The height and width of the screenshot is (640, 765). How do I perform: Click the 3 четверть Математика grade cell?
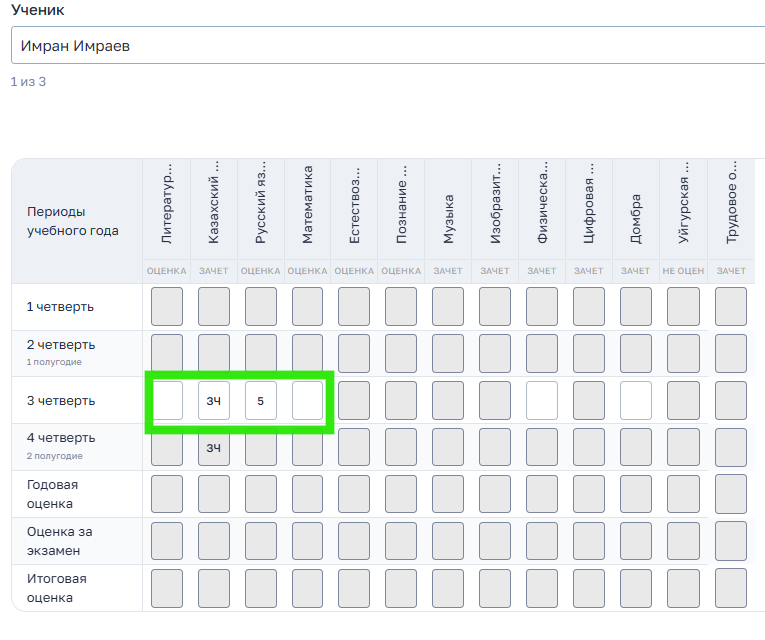click(x=308, y=400)
